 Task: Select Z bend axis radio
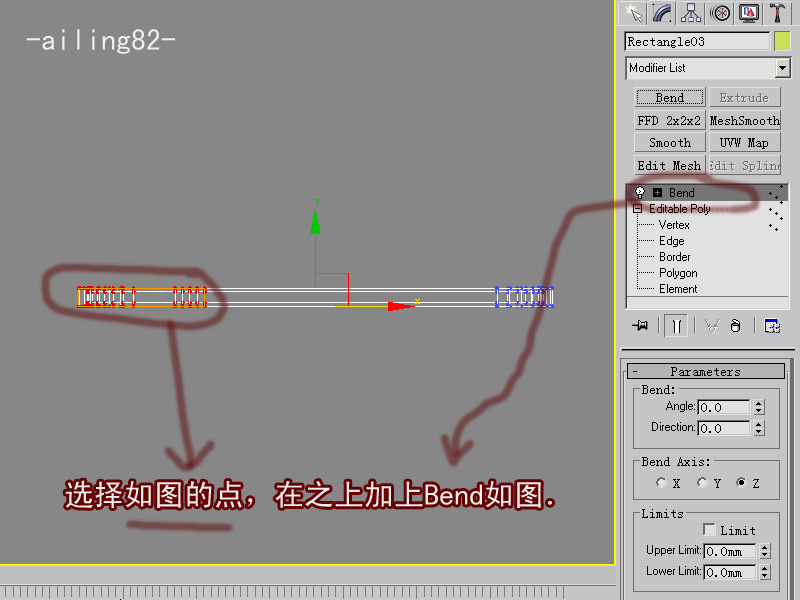741,482
